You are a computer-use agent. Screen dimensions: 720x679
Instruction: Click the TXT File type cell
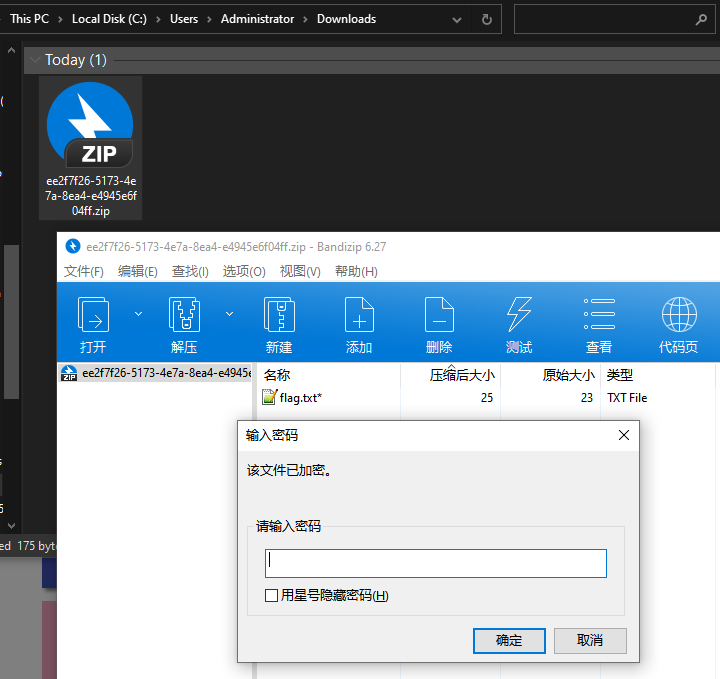(x=627, y=398)
